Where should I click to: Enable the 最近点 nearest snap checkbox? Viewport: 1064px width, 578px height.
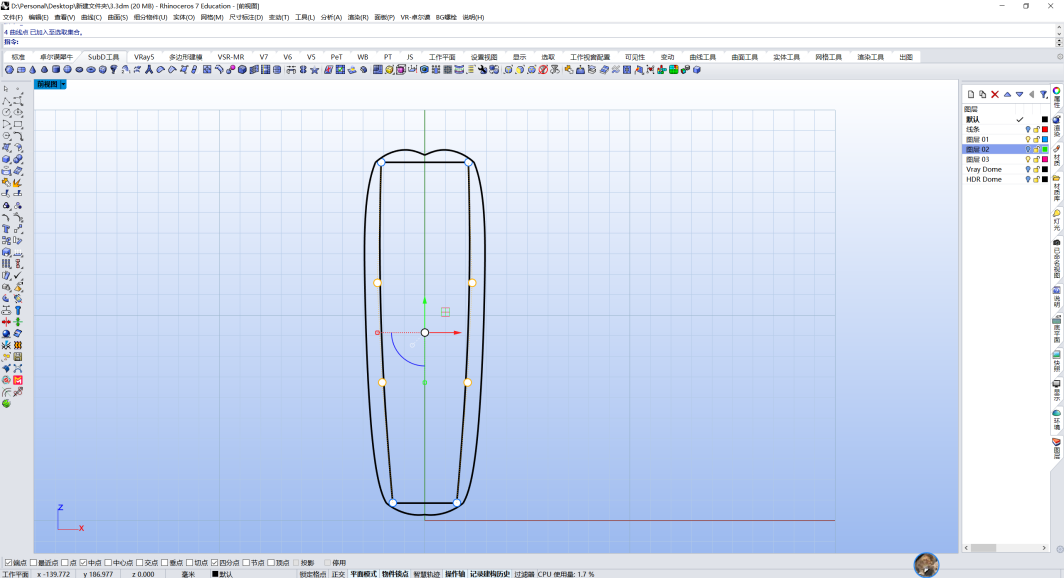coord(33,562)
